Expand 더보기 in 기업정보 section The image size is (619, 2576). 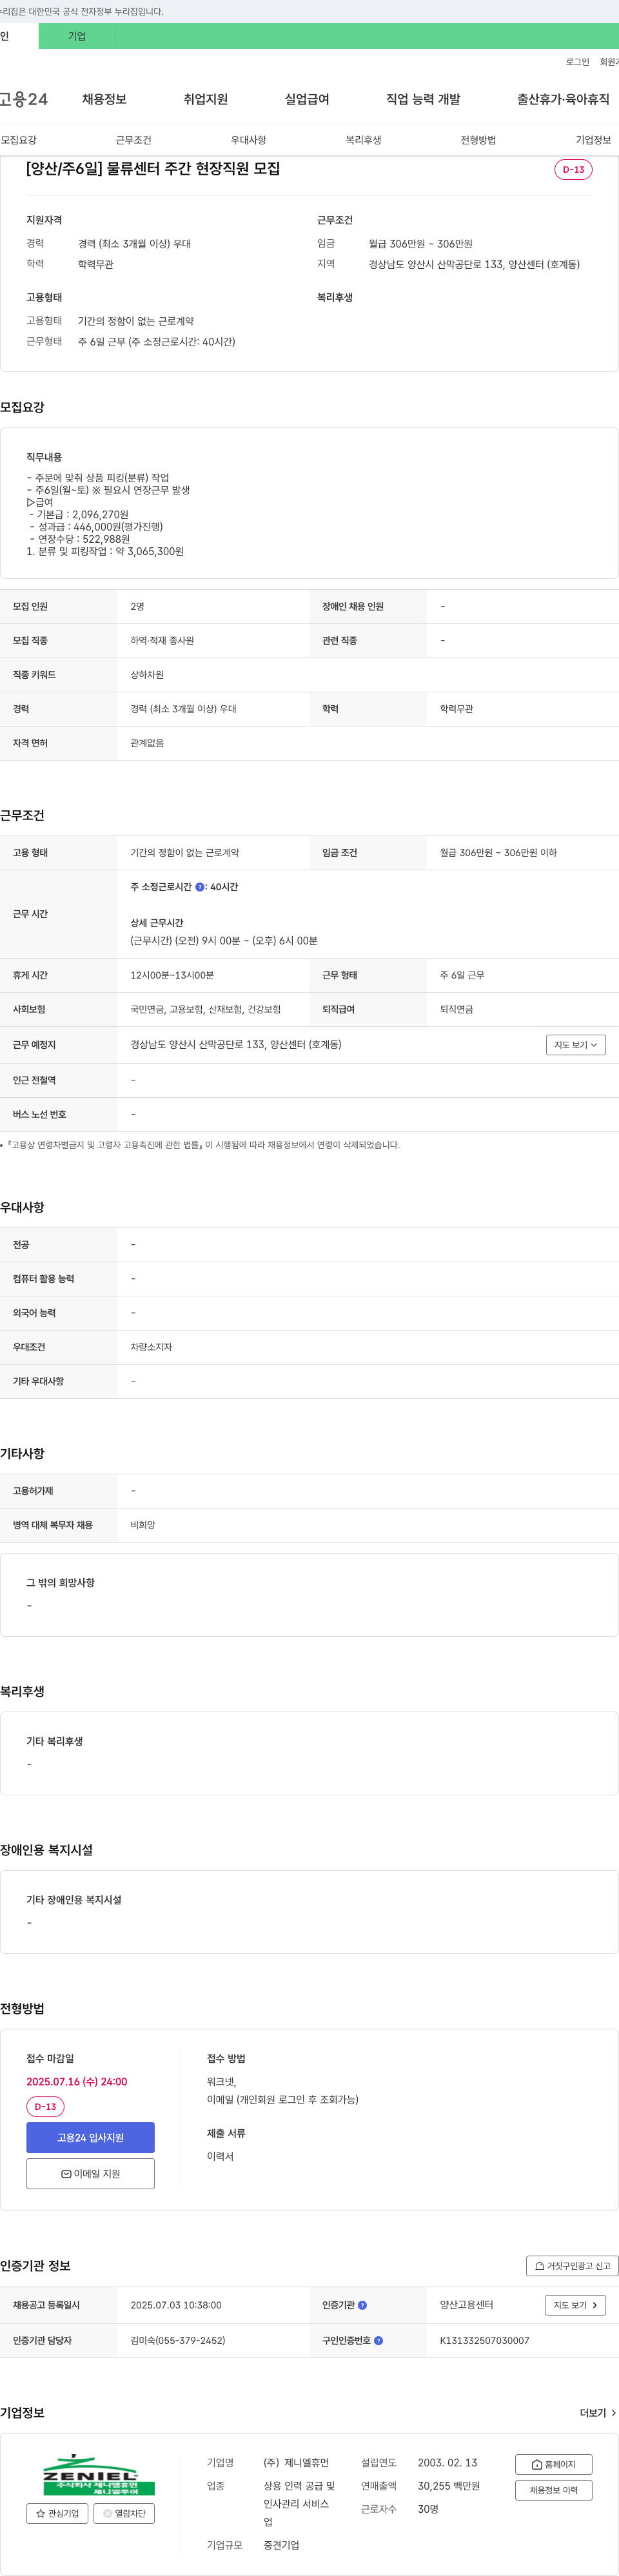pyautogui.click(x=598, y=2413)
